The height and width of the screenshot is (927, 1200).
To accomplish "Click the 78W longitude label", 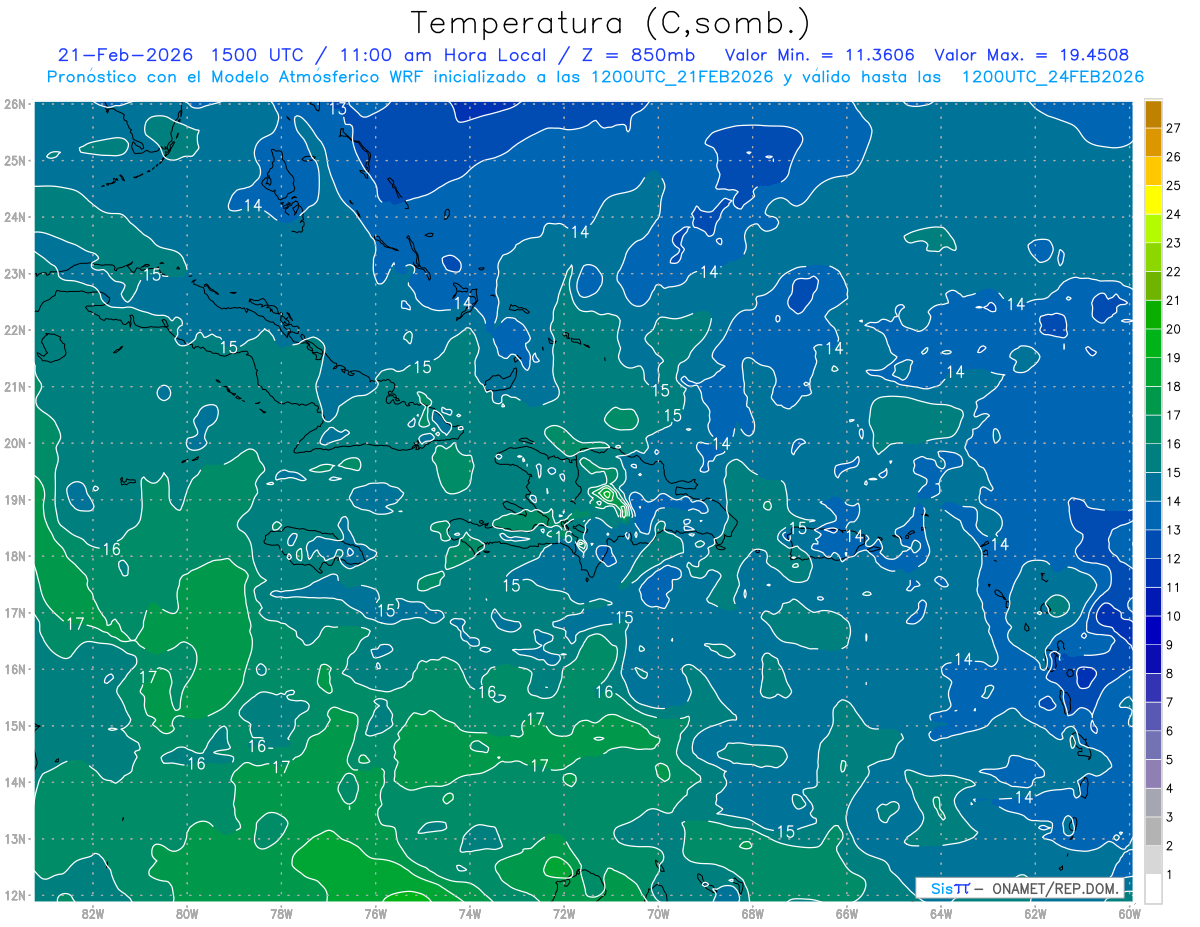I will click(x=281, y=914).
